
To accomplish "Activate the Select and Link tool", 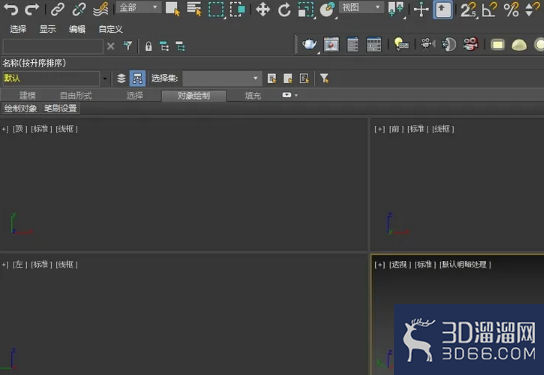I will click(58, 9).
